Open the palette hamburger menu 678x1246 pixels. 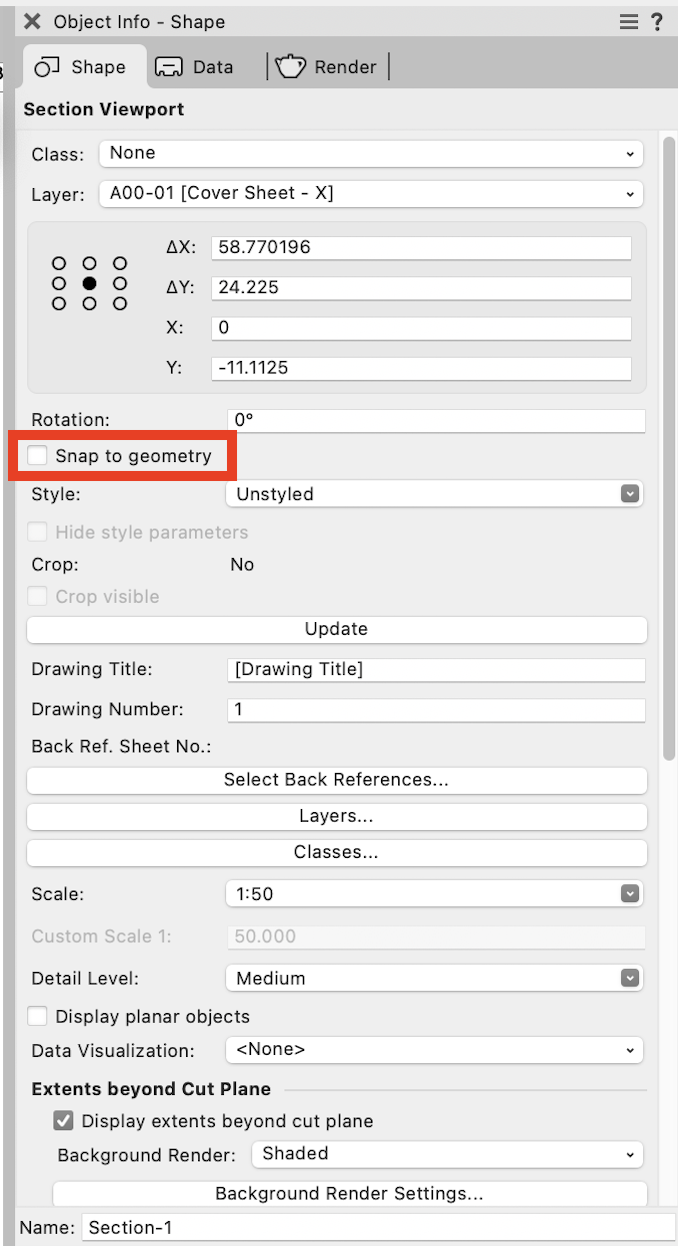629,22
